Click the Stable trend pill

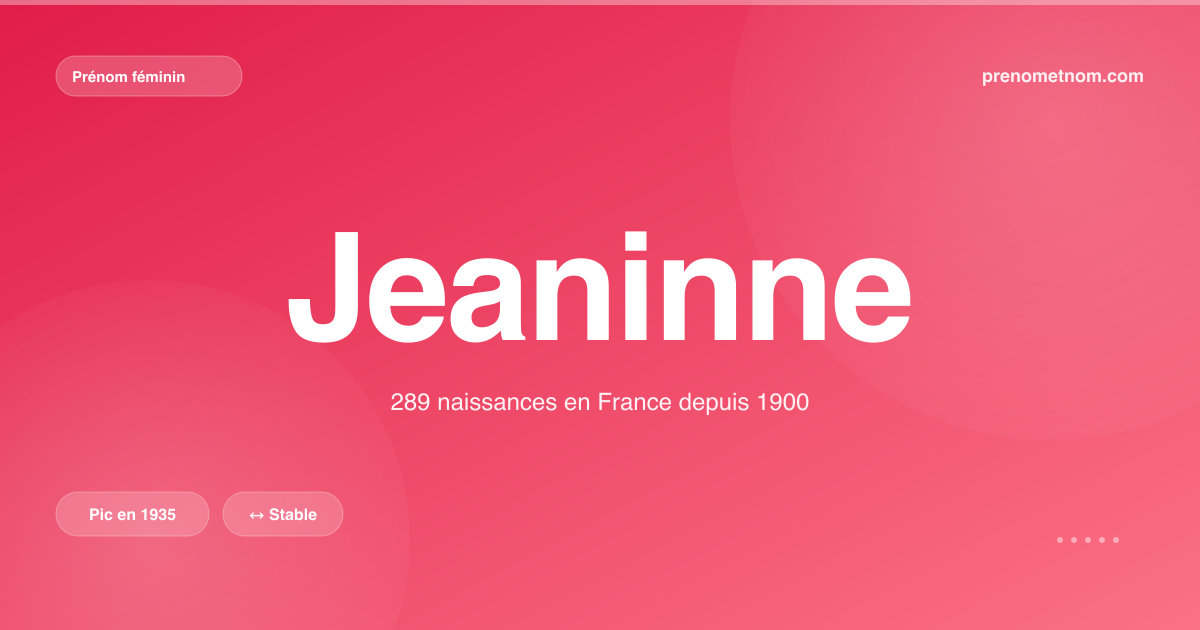point(283,514)
